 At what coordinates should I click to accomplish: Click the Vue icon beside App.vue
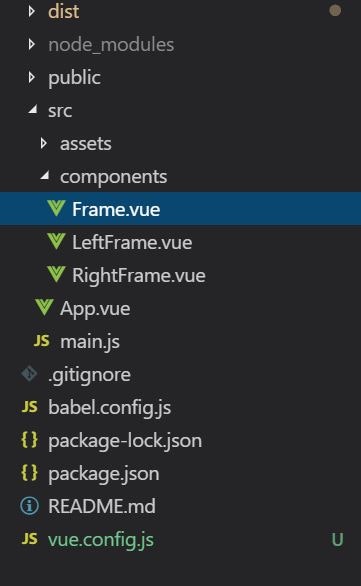tap(44, 307)
